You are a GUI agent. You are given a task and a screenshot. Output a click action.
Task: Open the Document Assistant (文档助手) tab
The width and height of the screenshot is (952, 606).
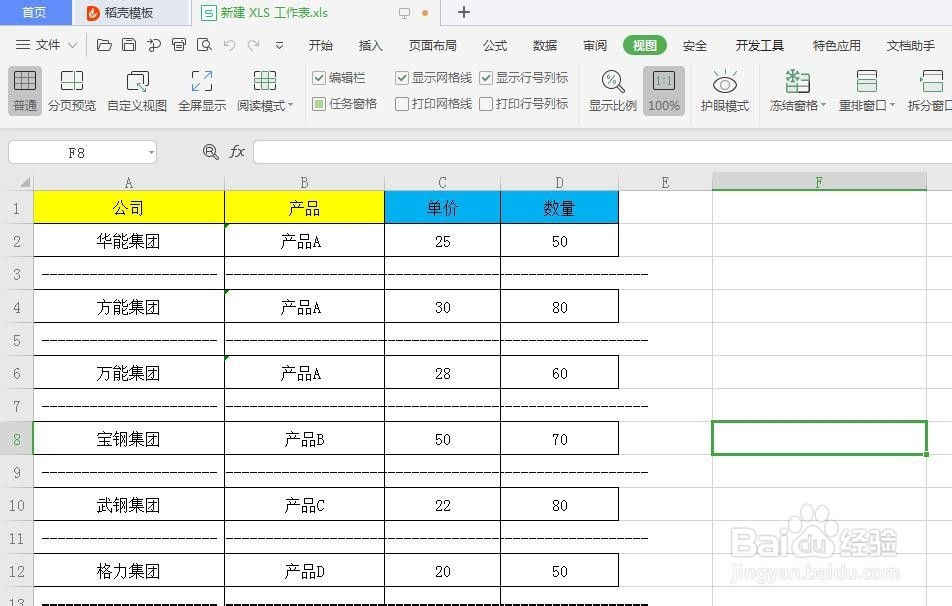click(911, 46)
